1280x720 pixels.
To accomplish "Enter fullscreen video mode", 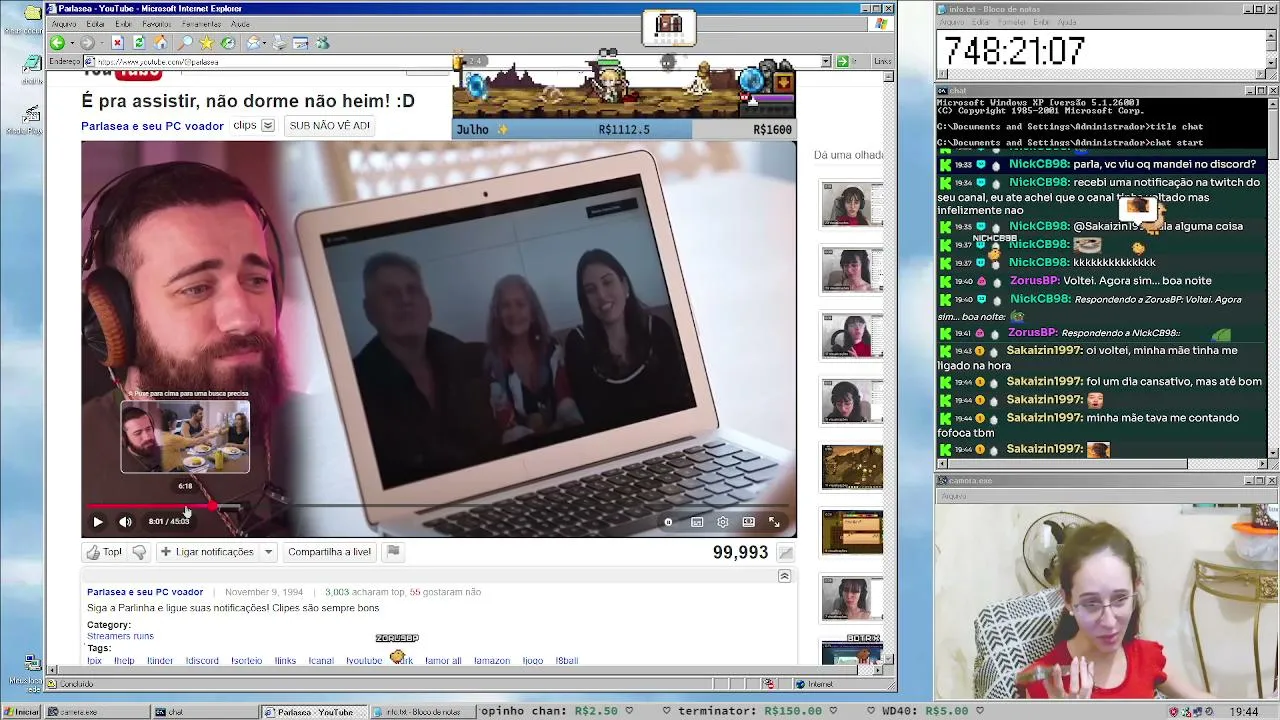I will click(774, 521).
